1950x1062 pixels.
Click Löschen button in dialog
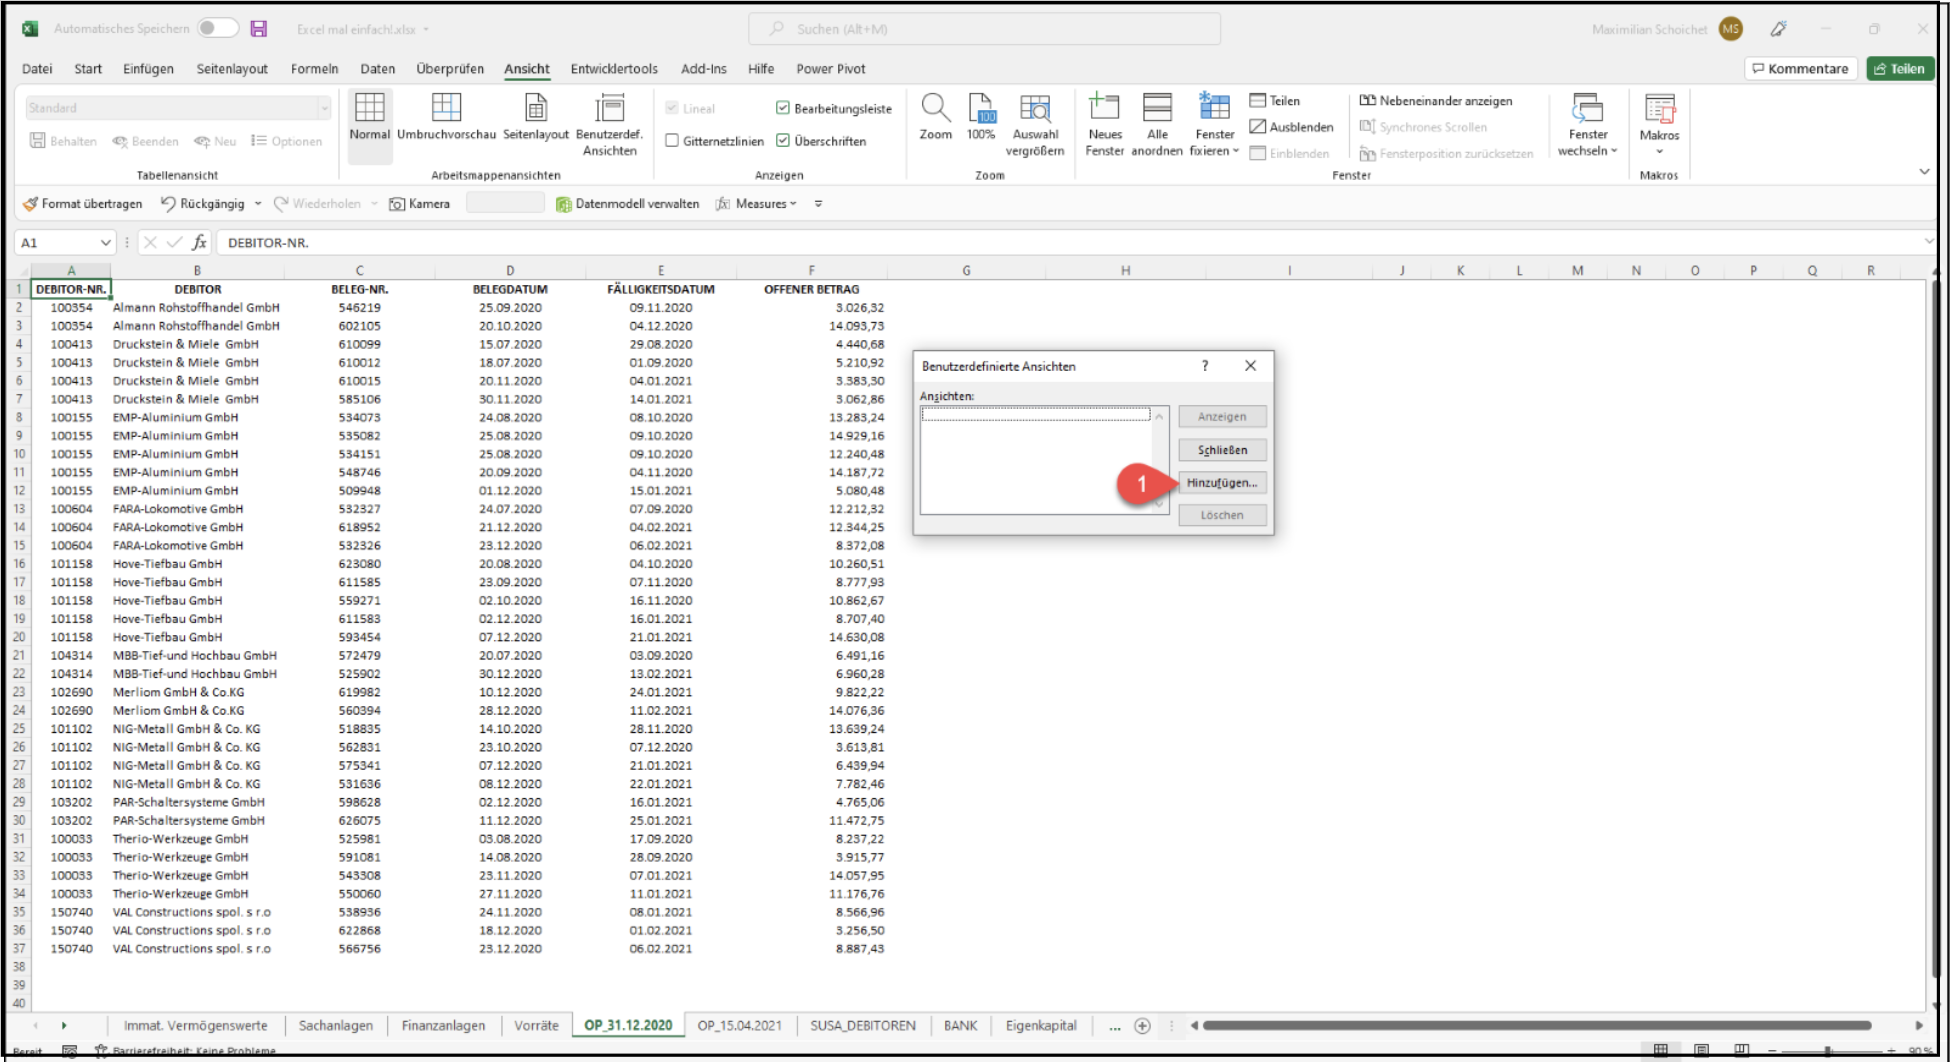(1222, 516)
